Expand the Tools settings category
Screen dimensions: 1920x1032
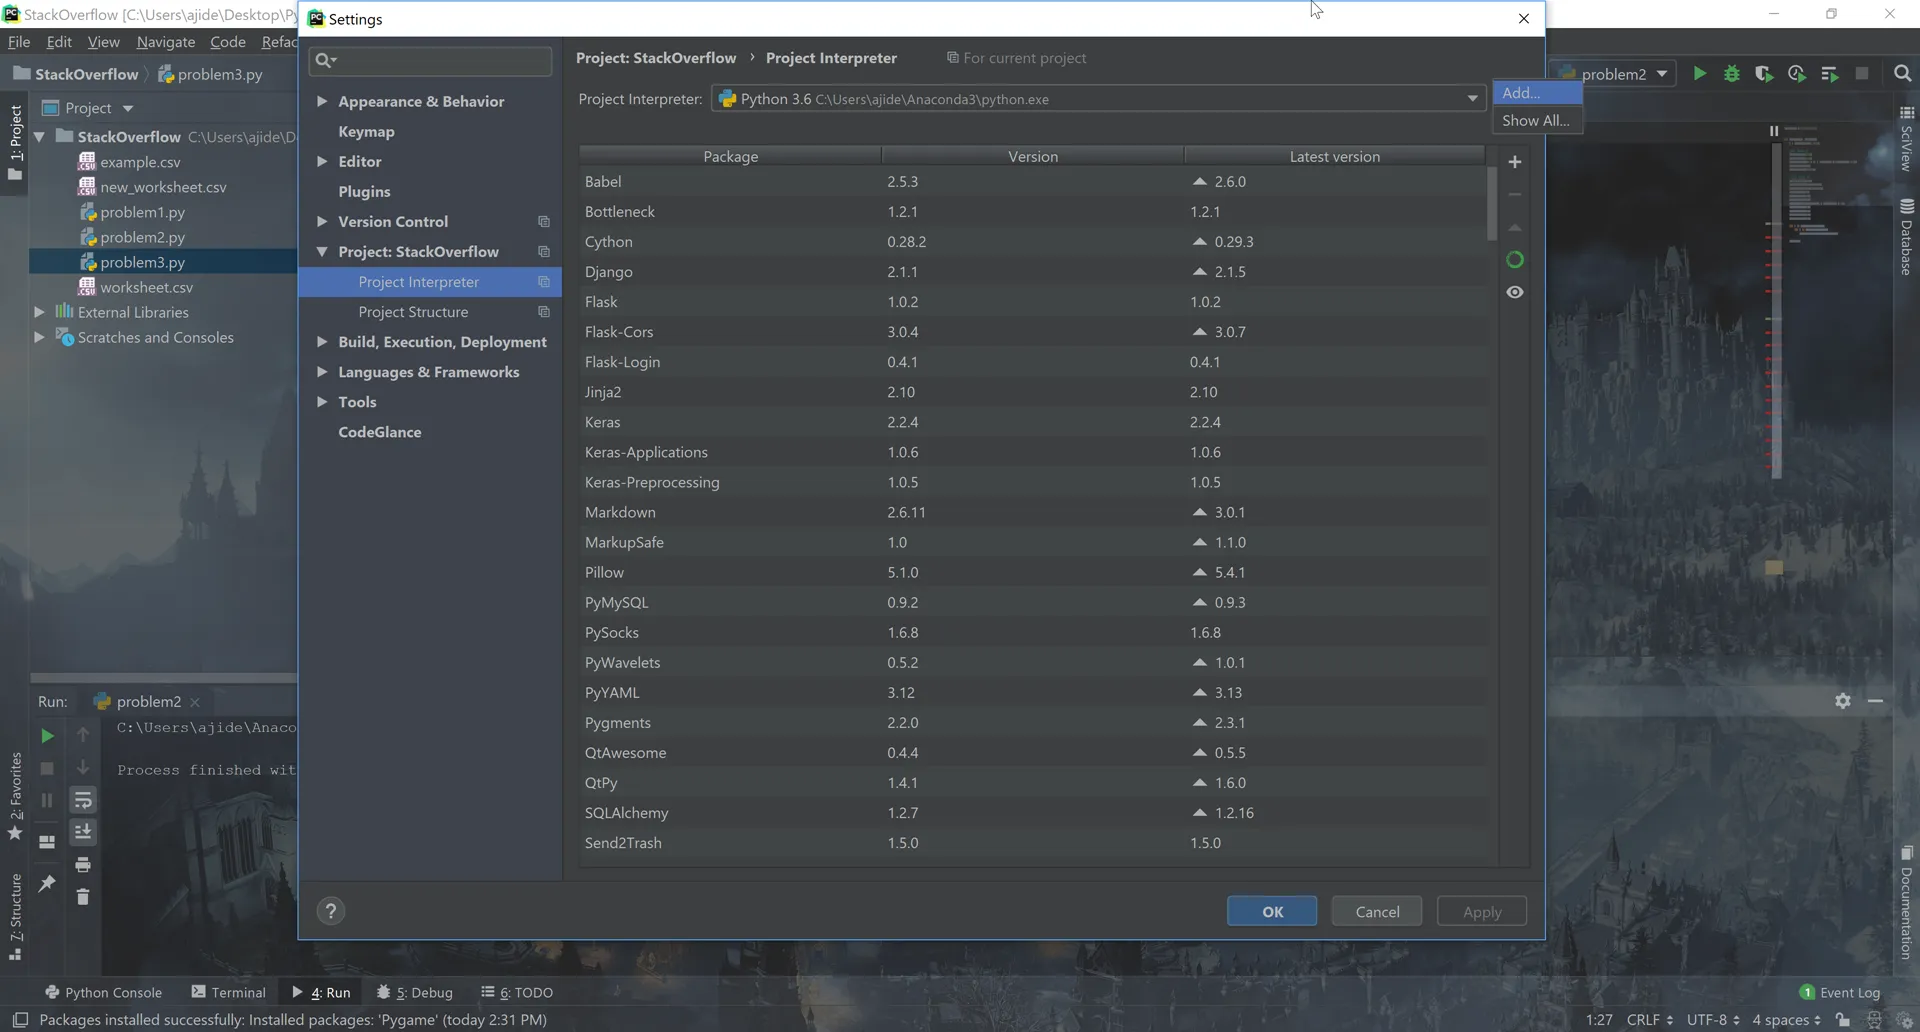[322, 401]
